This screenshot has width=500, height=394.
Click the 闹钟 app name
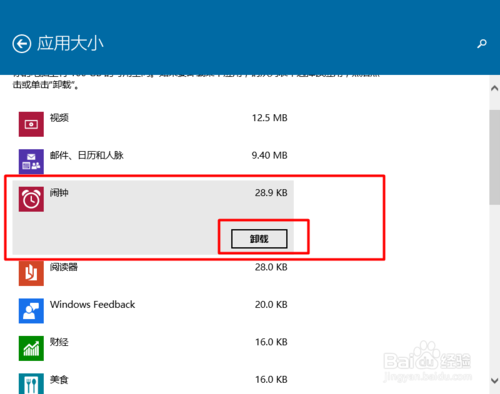click(59, 193)
